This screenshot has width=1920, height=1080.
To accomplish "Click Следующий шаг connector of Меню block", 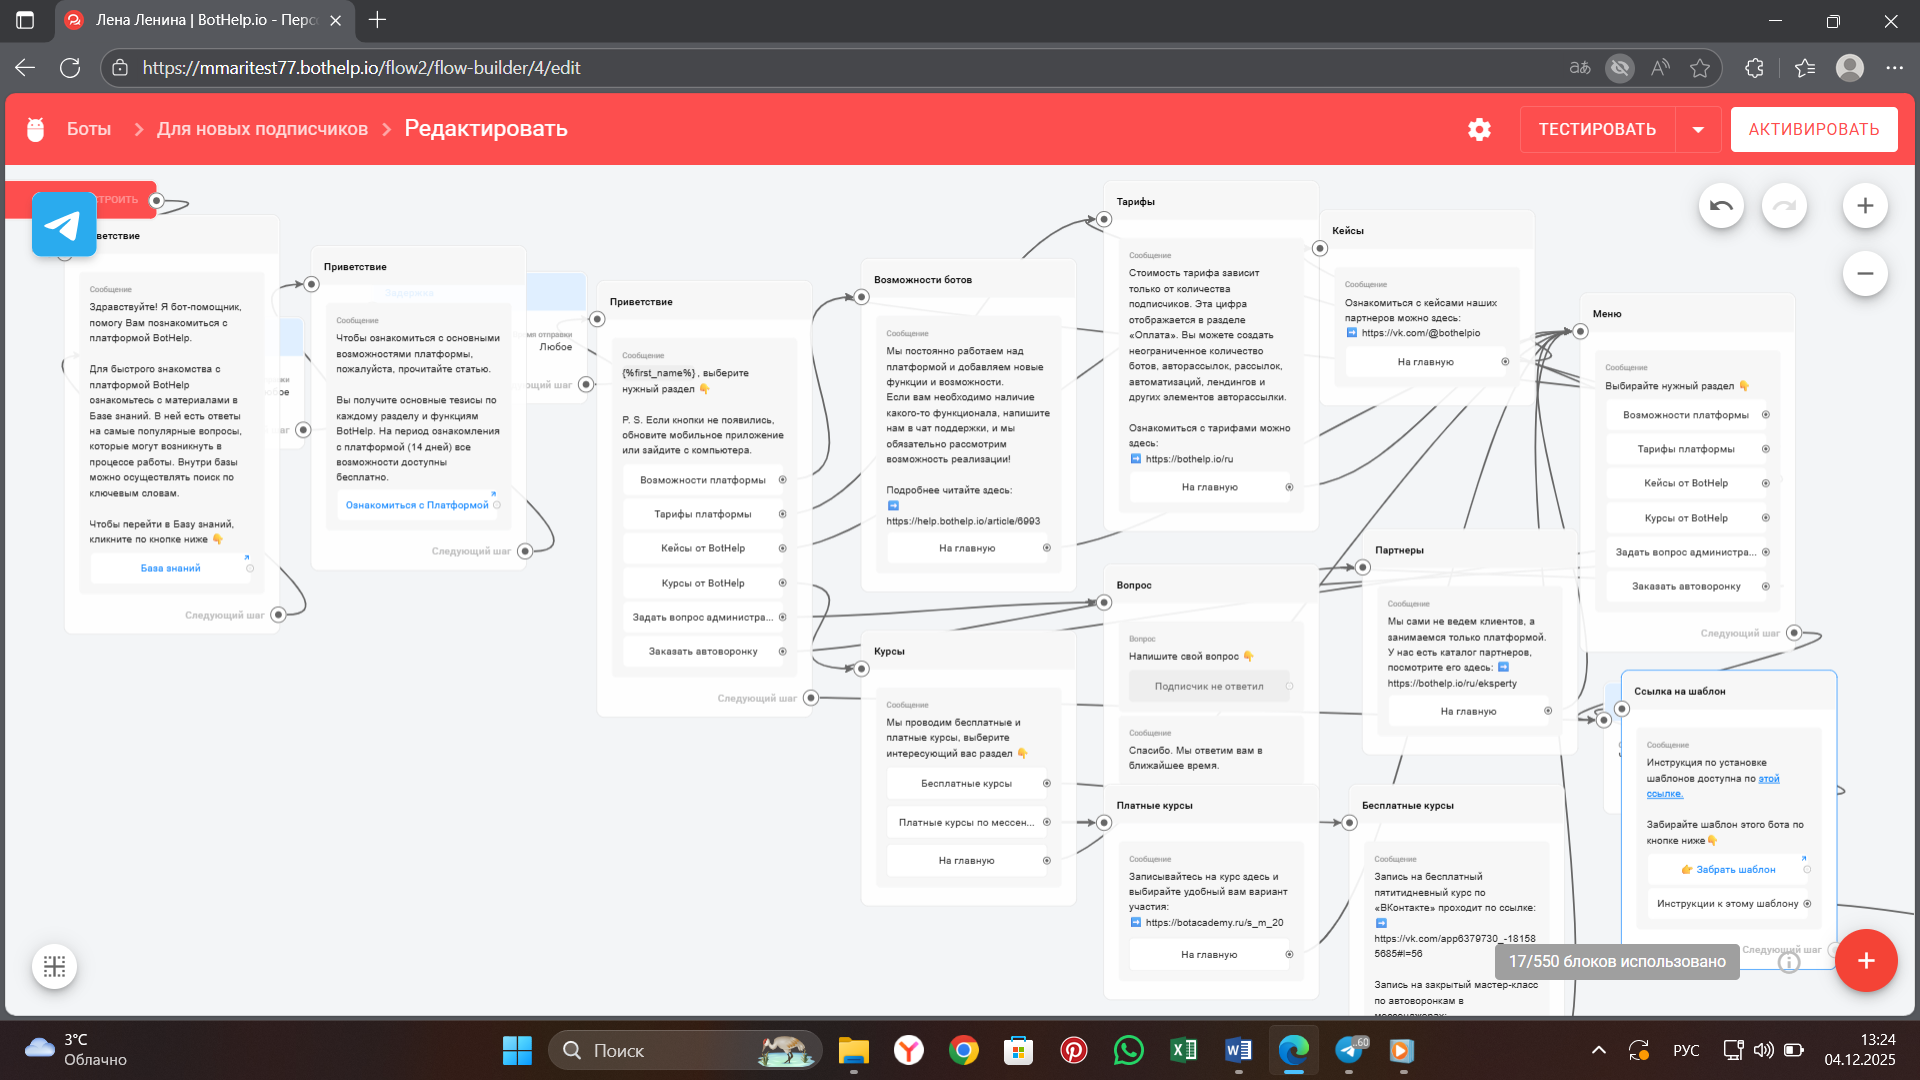I will tap(1794, 633).
